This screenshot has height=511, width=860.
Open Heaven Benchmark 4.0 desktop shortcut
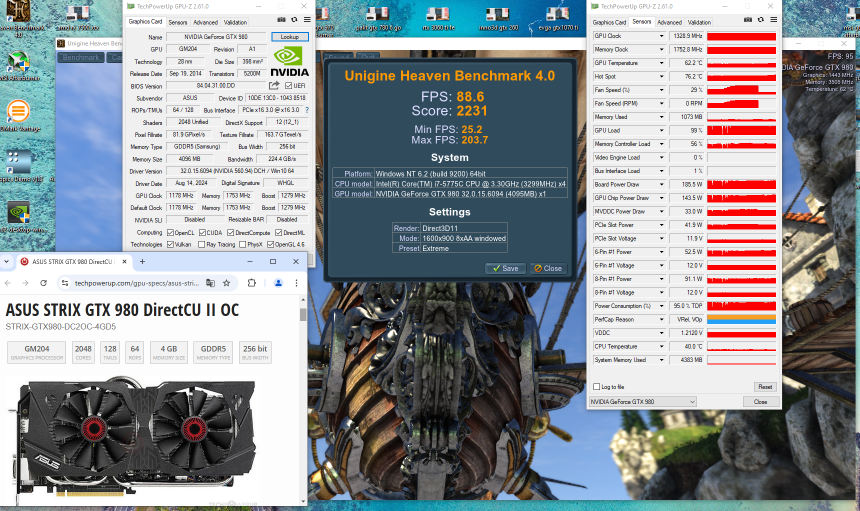(18, 16)
